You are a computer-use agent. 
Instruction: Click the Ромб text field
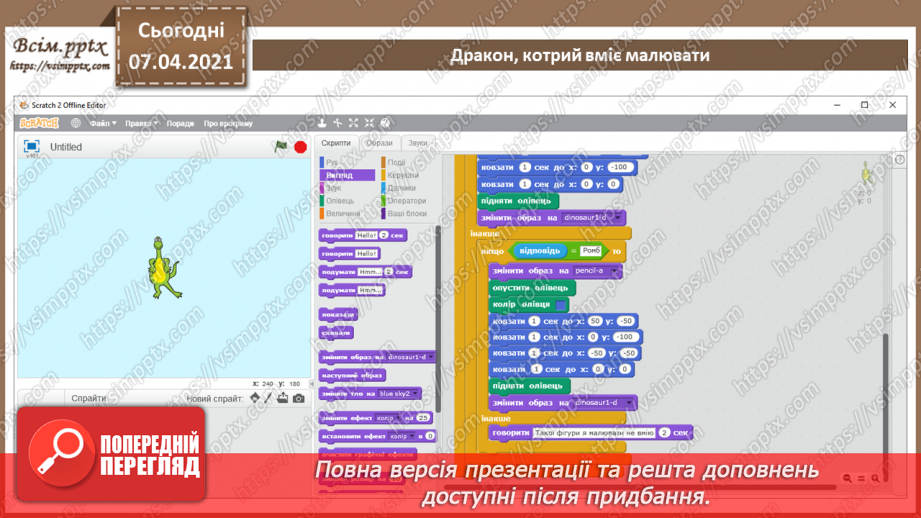(x=591, y=251)
